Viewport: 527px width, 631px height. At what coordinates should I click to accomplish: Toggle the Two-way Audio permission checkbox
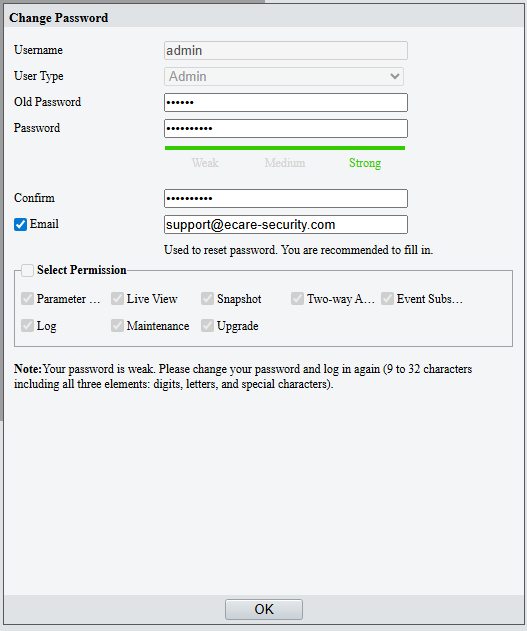pyautogui.click(x=298, y=299)
